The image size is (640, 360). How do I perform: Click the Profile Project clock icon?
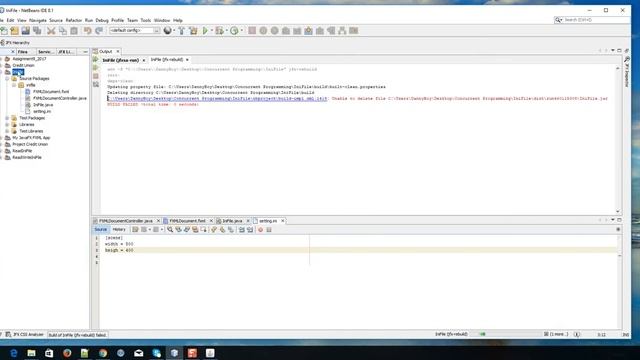coord(234,31)
